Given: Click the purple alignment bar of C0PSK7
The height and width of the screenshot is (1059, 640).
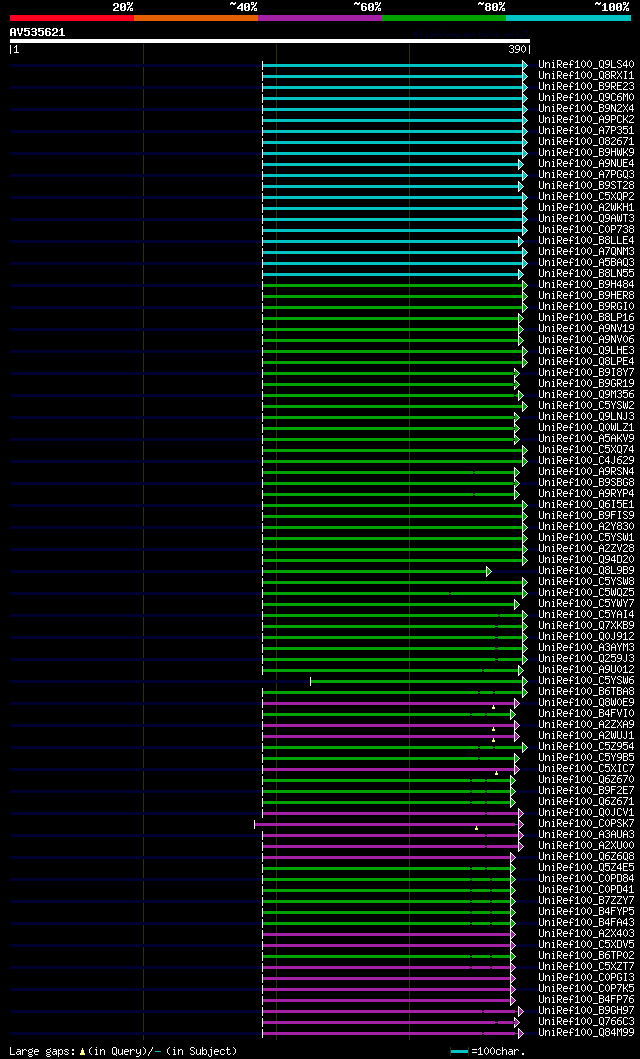Looking at the screenshot, I should click(x=388, y=824).
